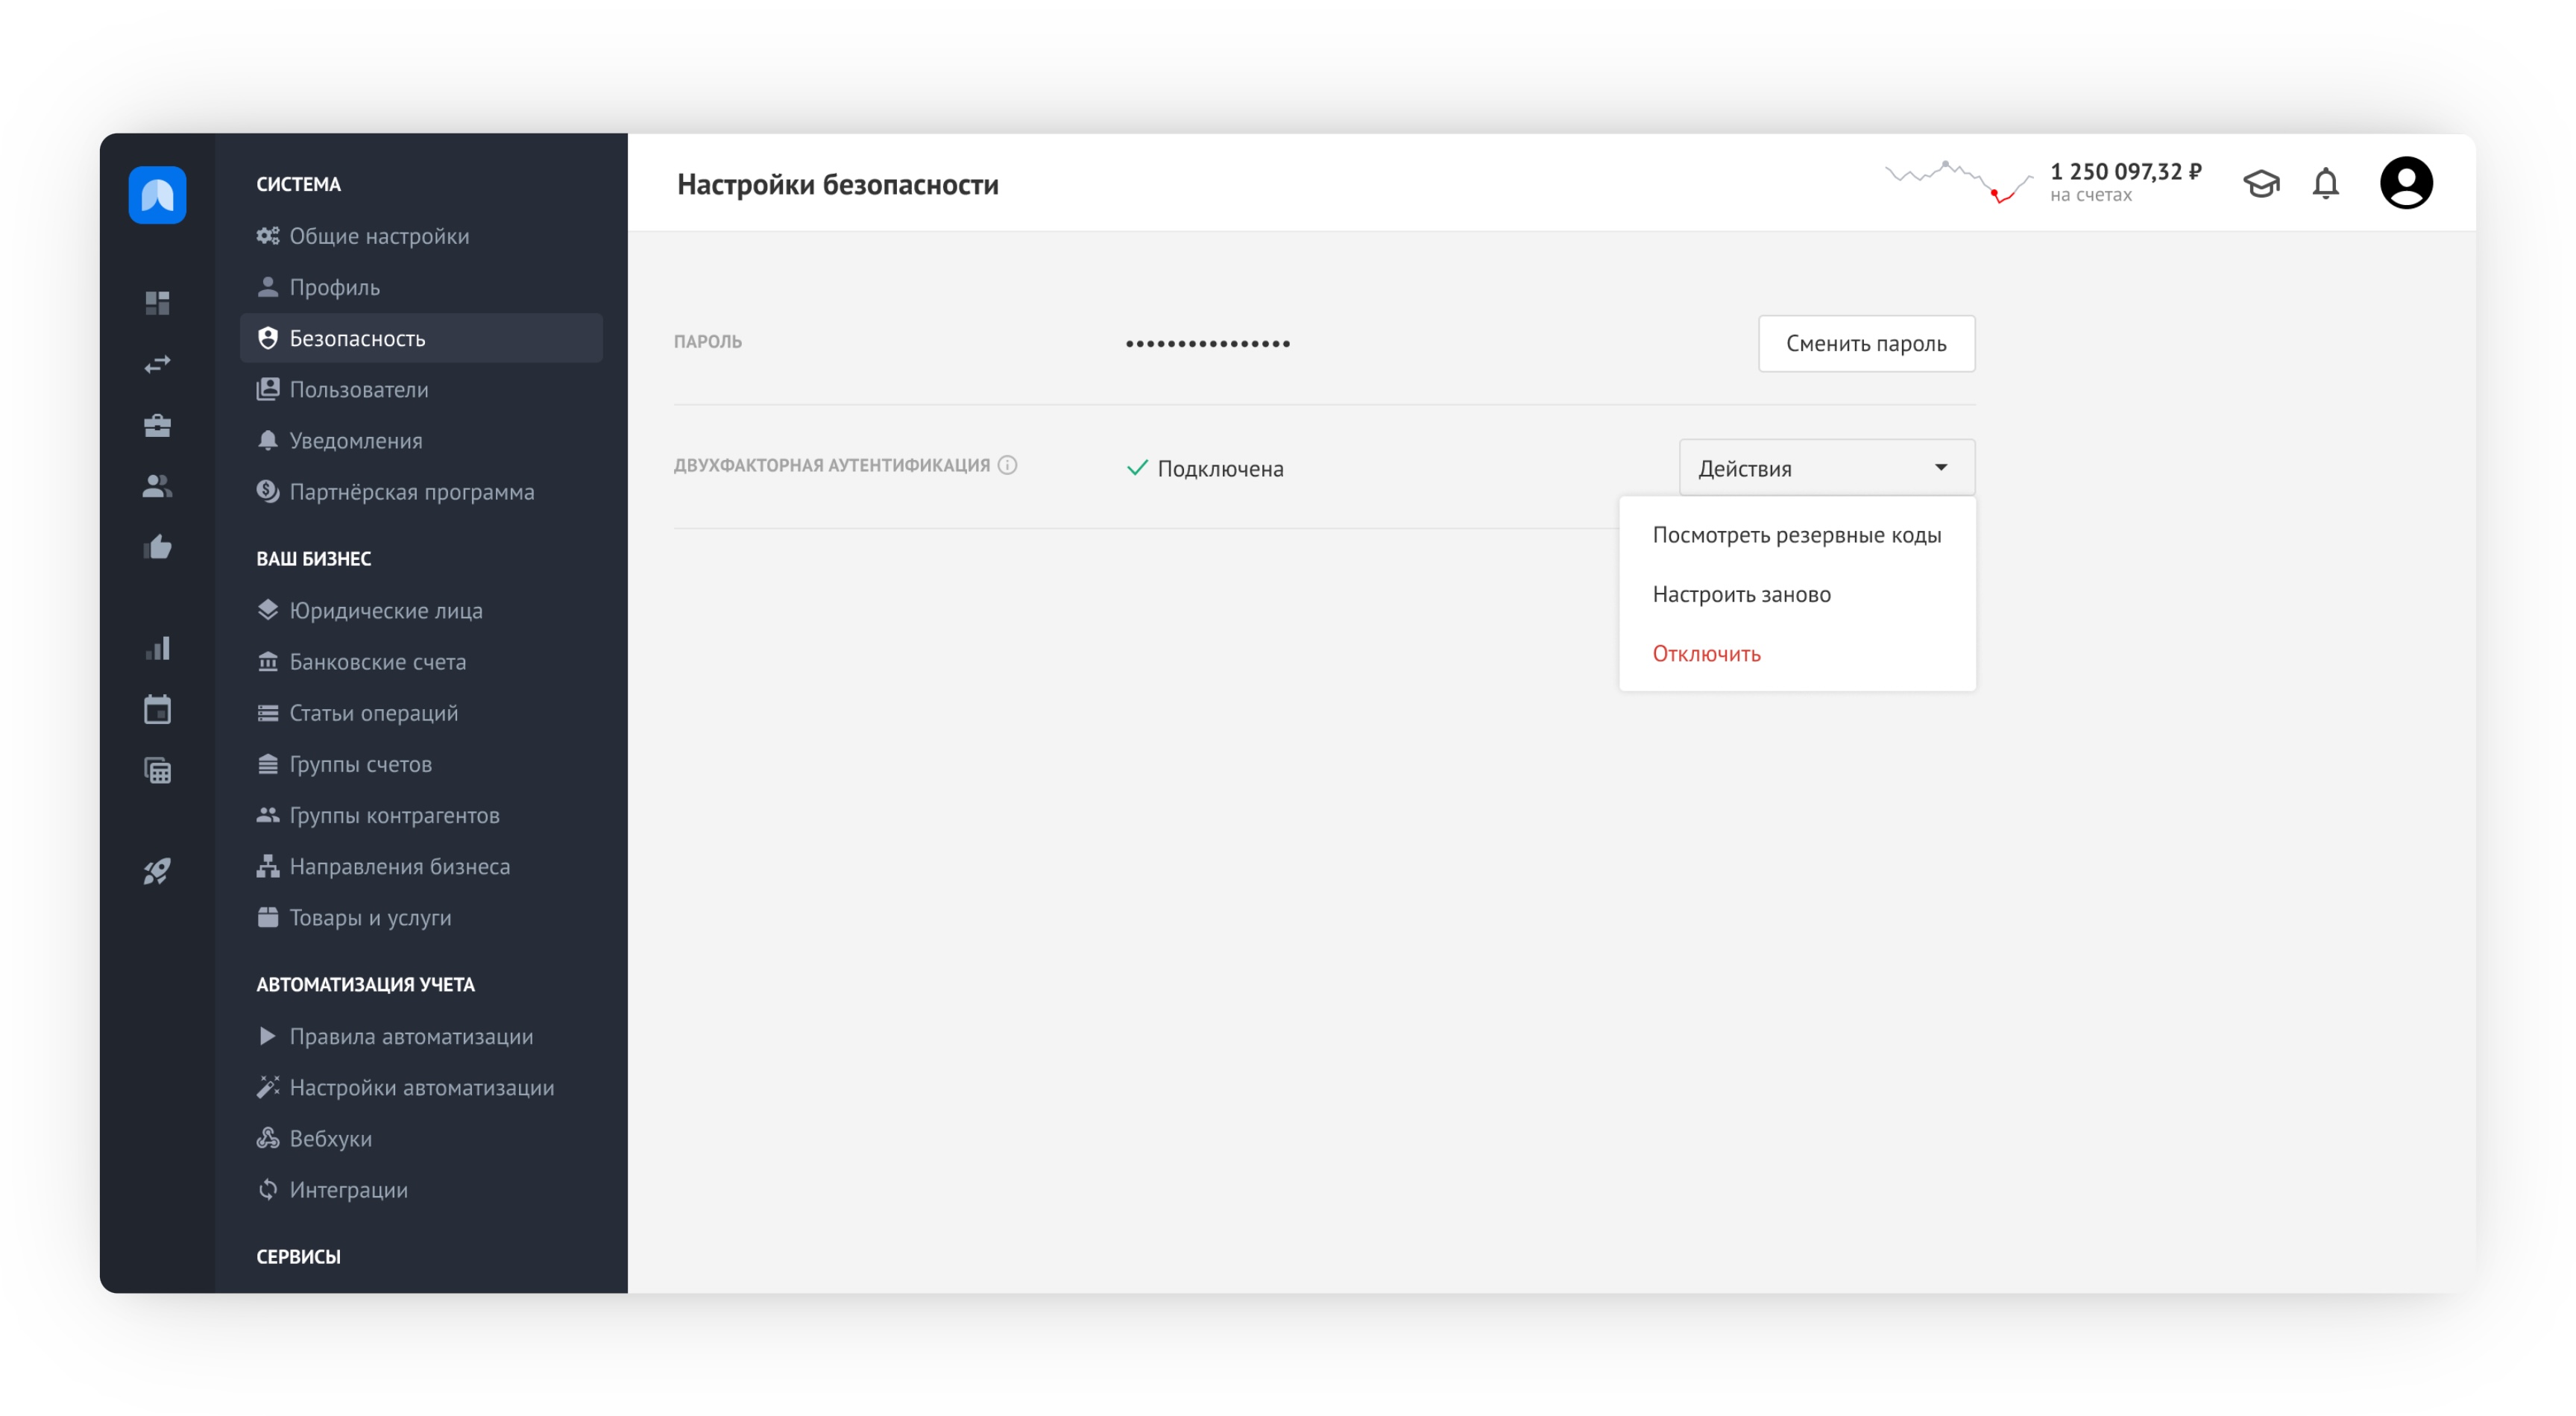Open the user avatar menu
The image size is (2576, 1416).
tap(2406, 183)
